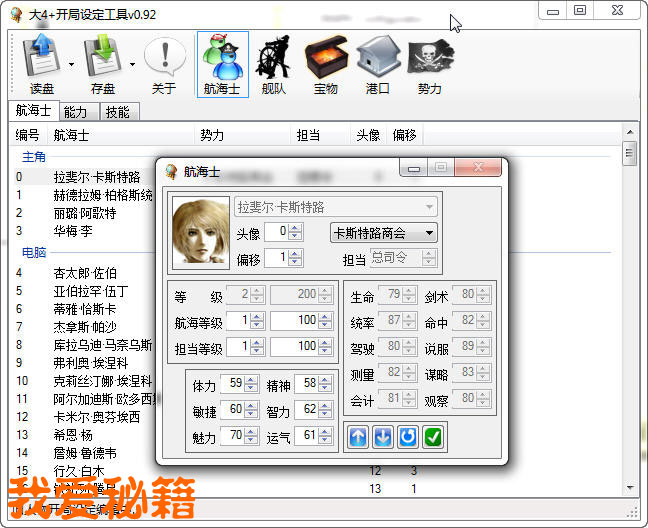Screen dimensions: 648x528
Task: Click the 读盘 (load save) toolbar icon
Action: point(42,63)
